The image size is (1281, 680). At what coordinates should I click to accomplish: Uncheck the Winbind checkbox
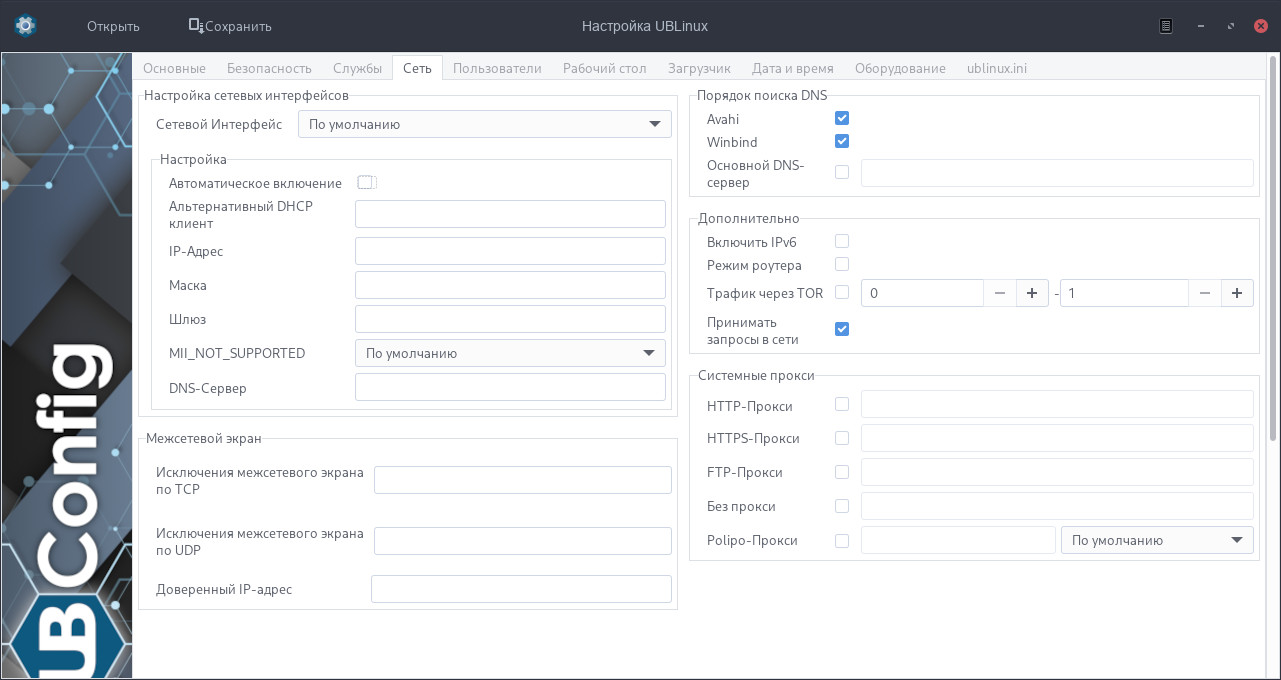coord(842,142)
